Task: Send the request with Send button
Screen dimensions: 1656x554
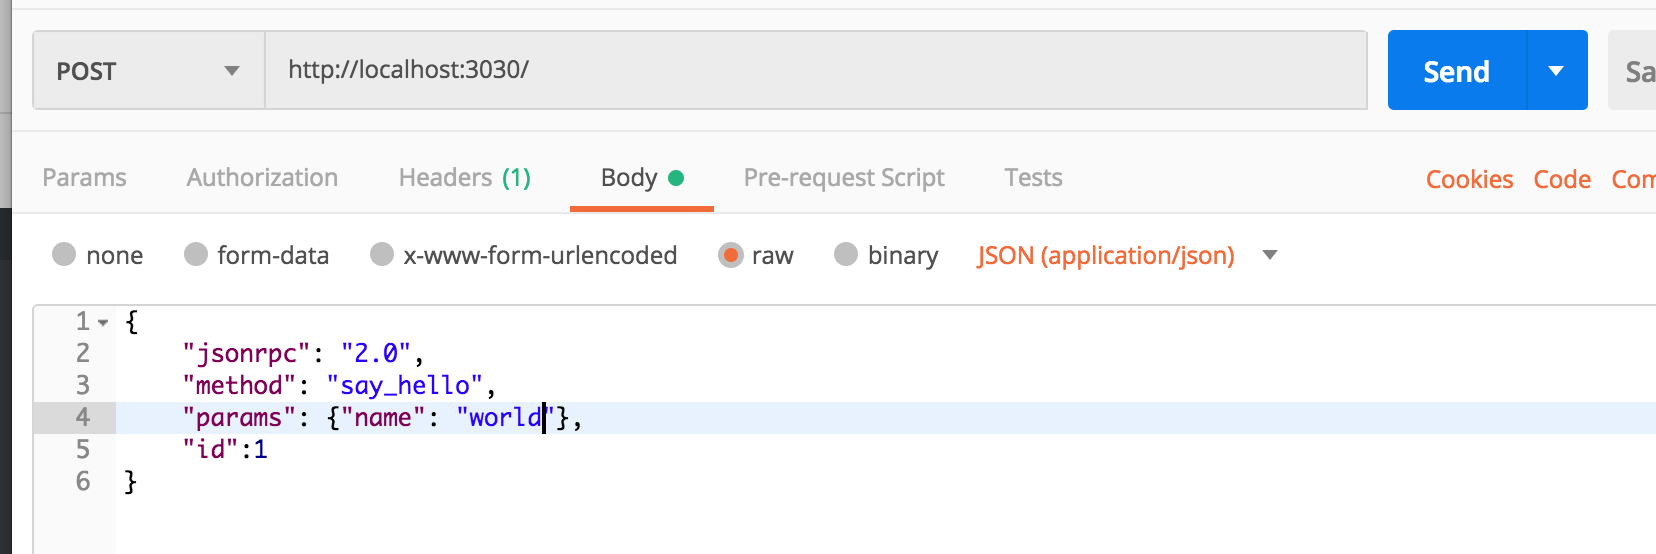Action: [x=1456, y=71]
